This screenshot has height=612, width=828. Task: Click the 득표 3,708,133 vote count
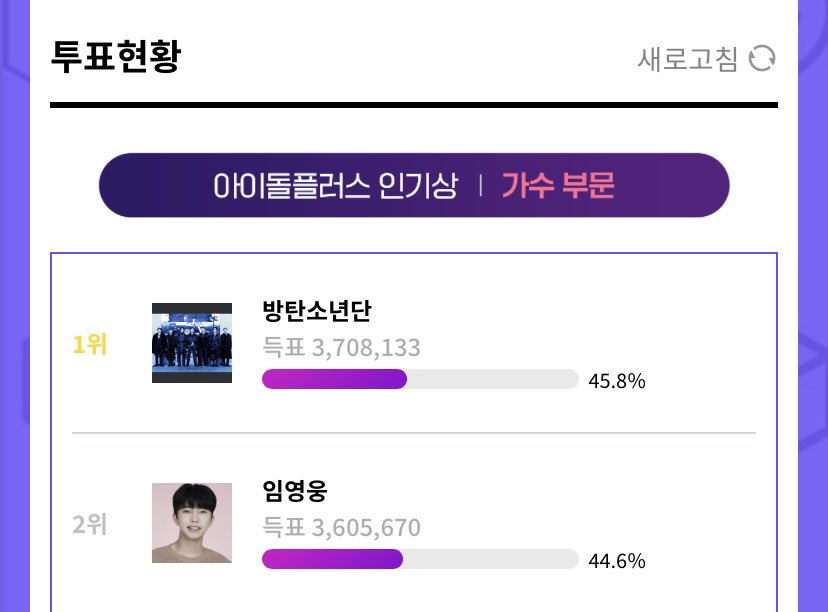[x=342, y=347]
